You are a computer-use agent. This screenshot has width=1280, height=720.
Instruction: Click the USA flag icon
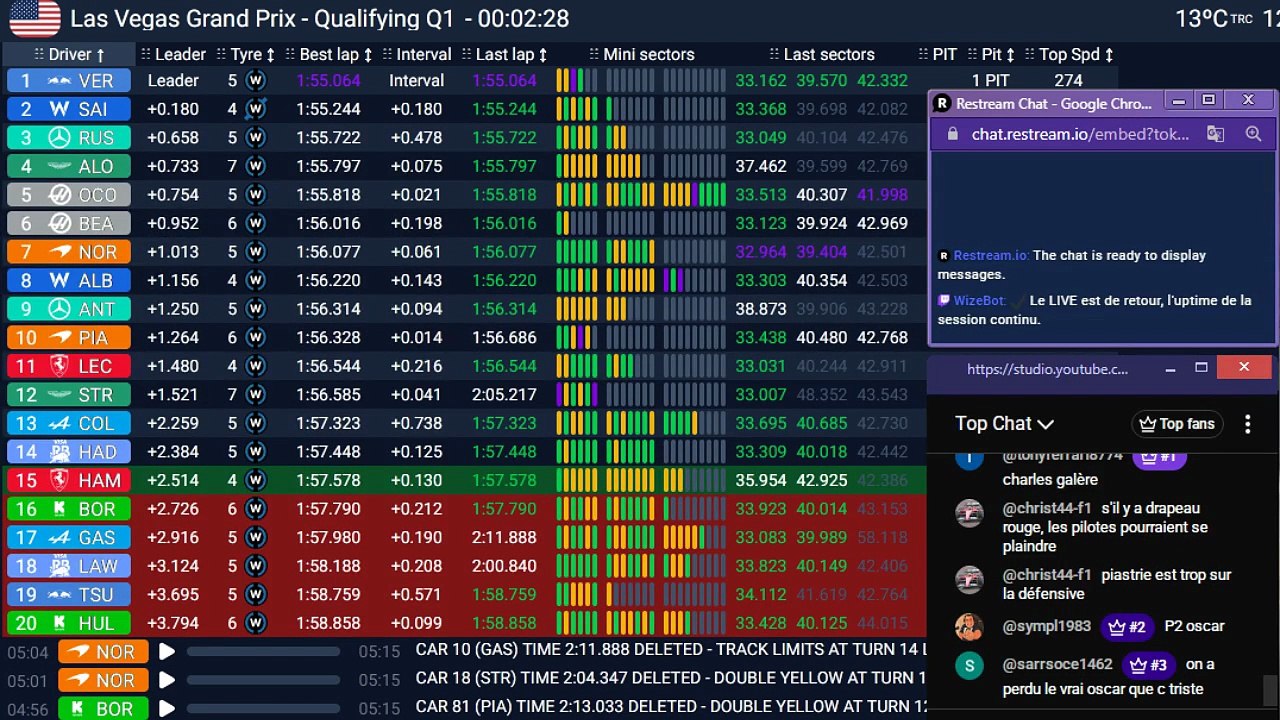point(35,17)
